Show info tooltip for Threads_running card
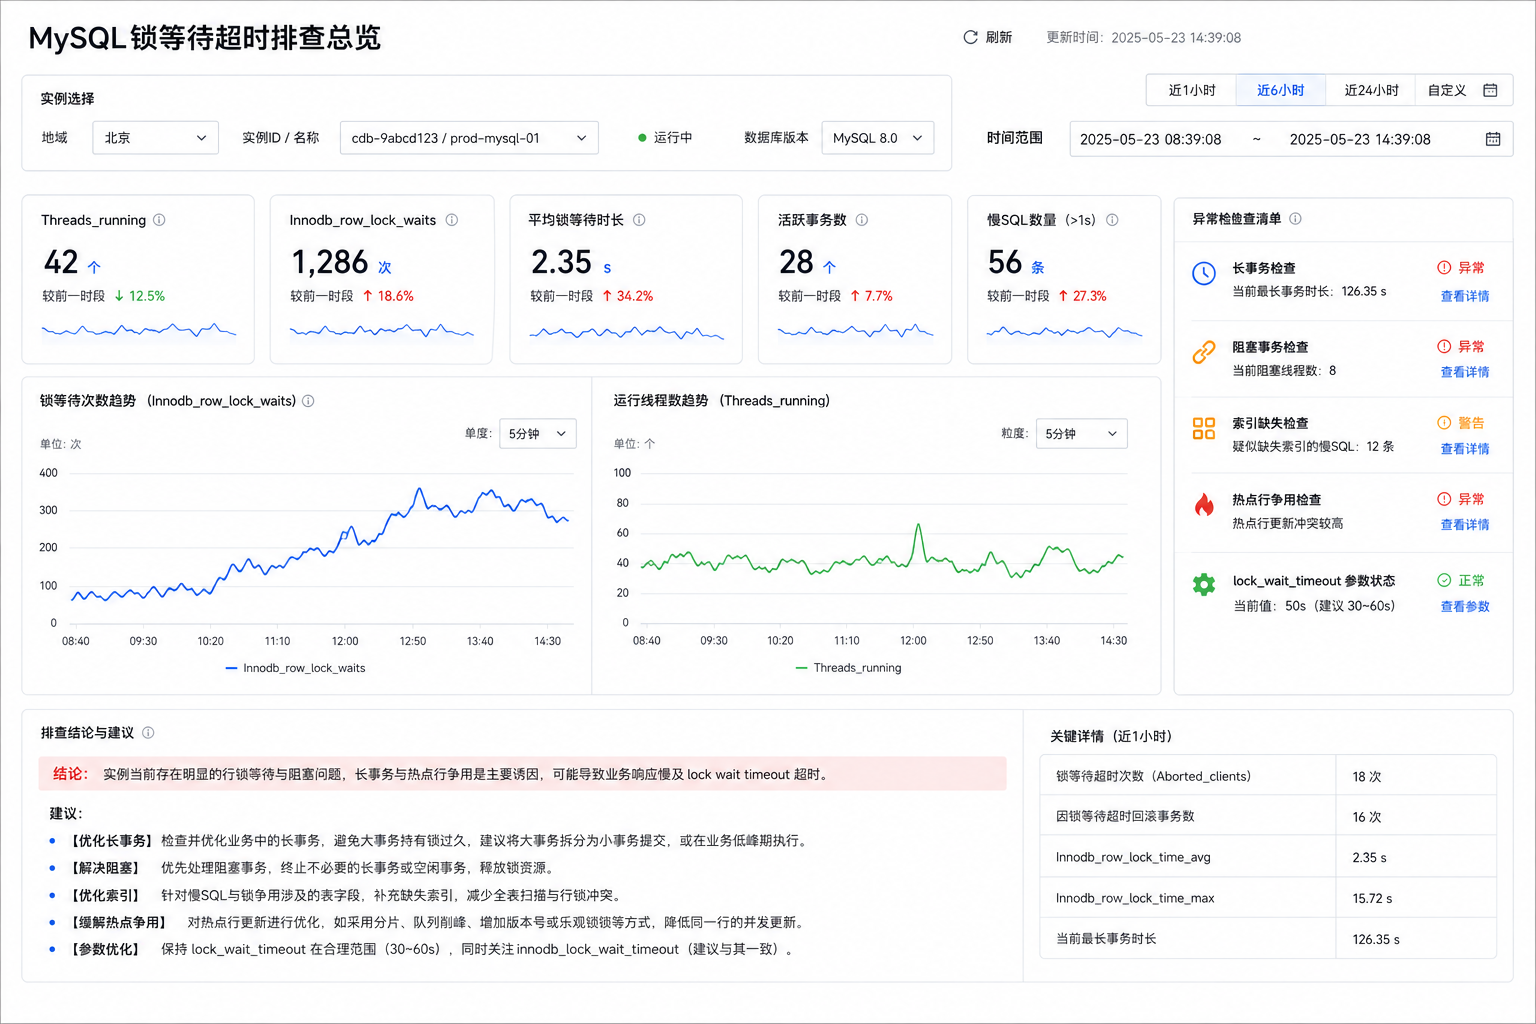Image resolution: width=1536 pixels, height=1024 pixels. 159,220
